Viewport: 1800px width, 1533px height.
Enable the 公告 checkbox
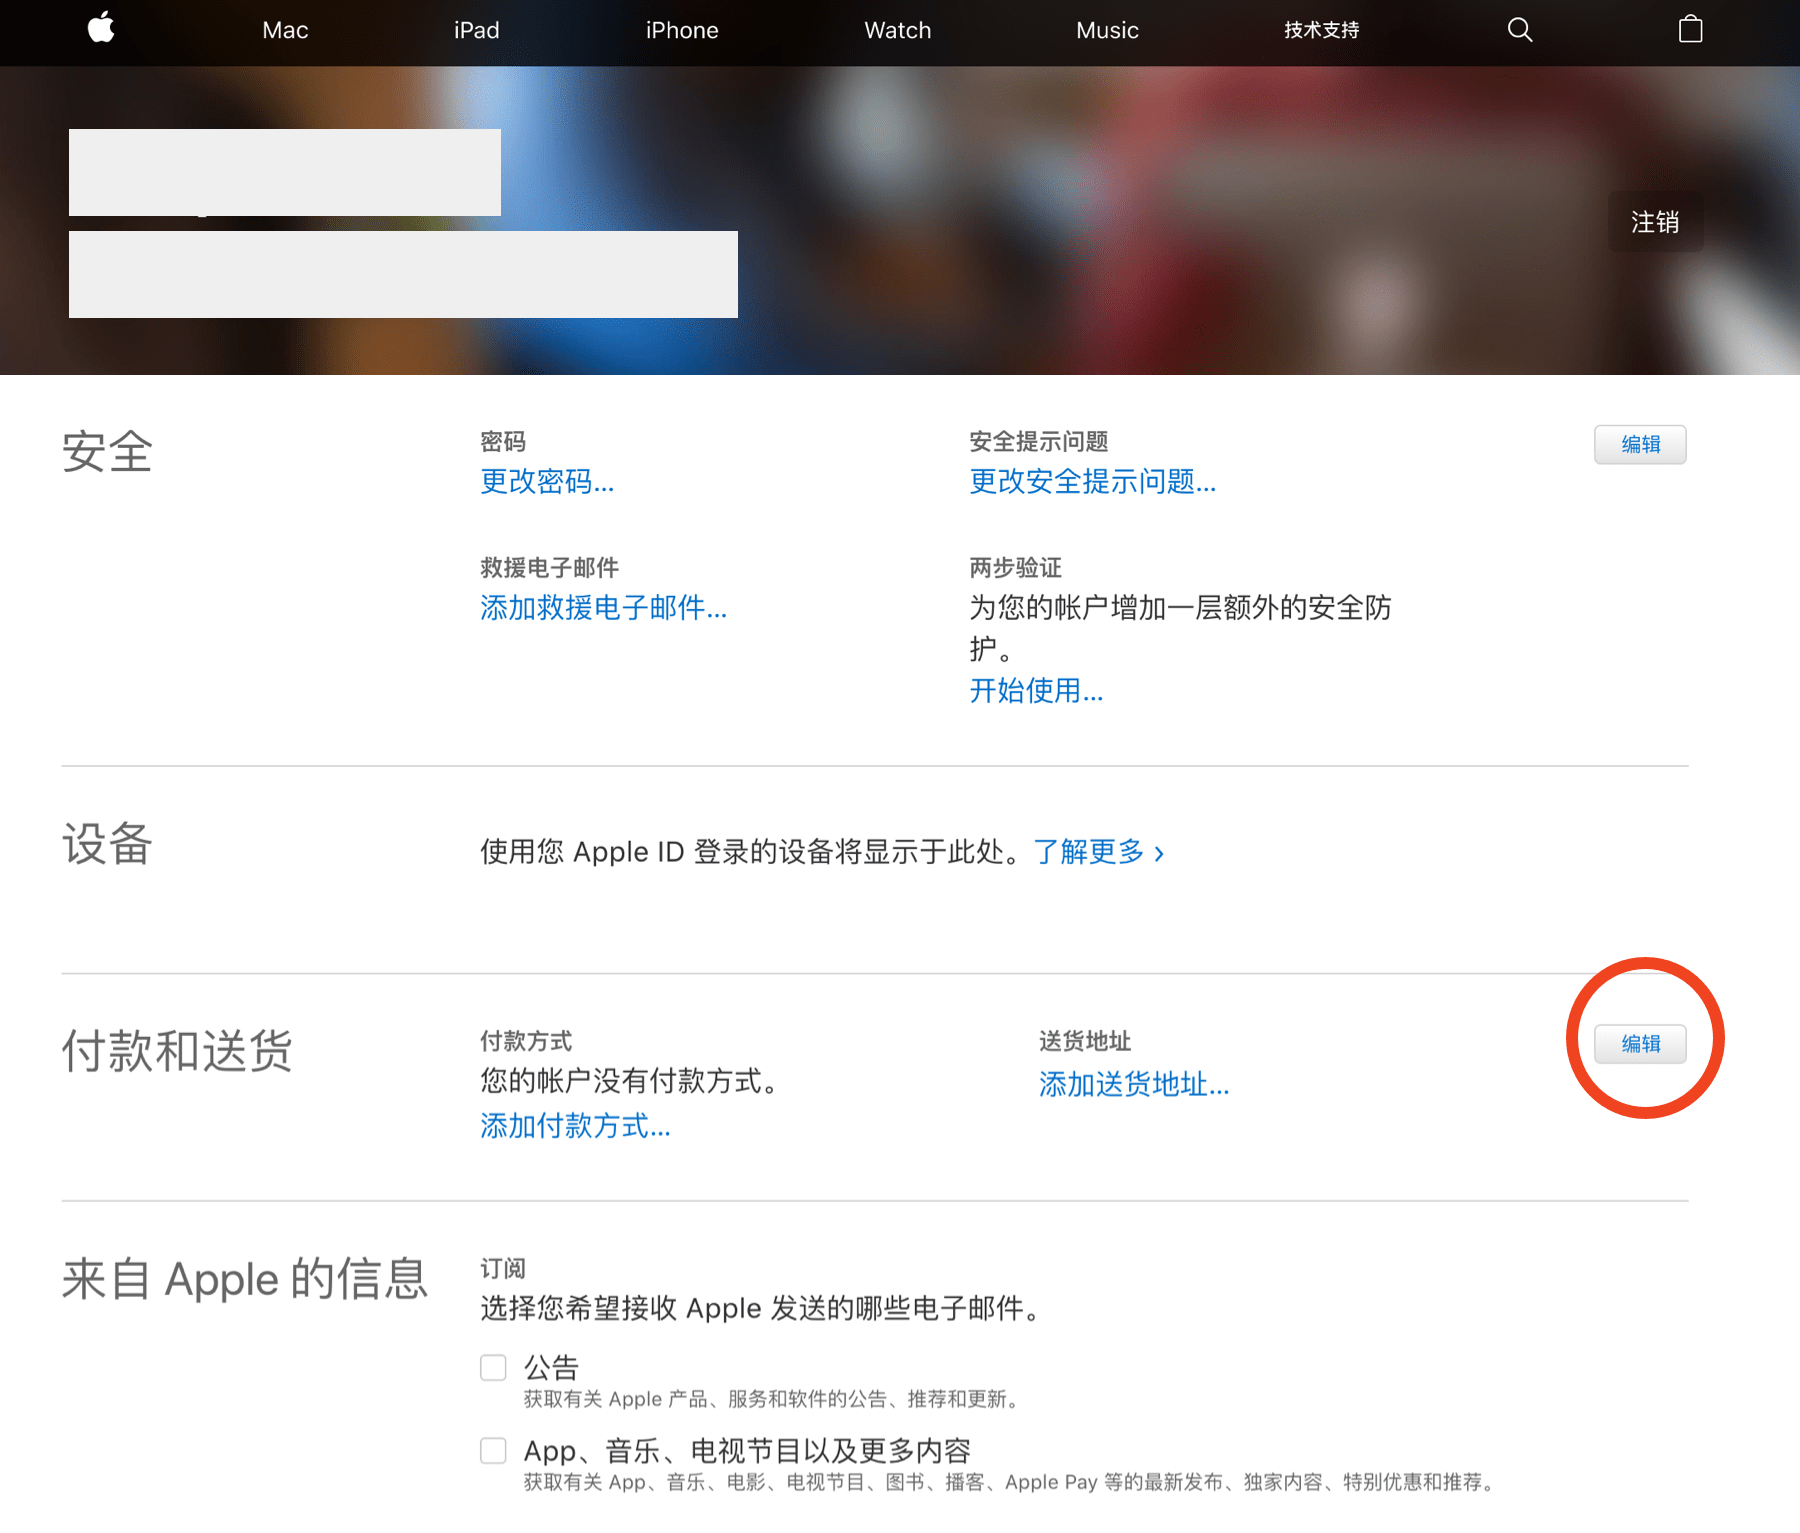pos(493,1367)
